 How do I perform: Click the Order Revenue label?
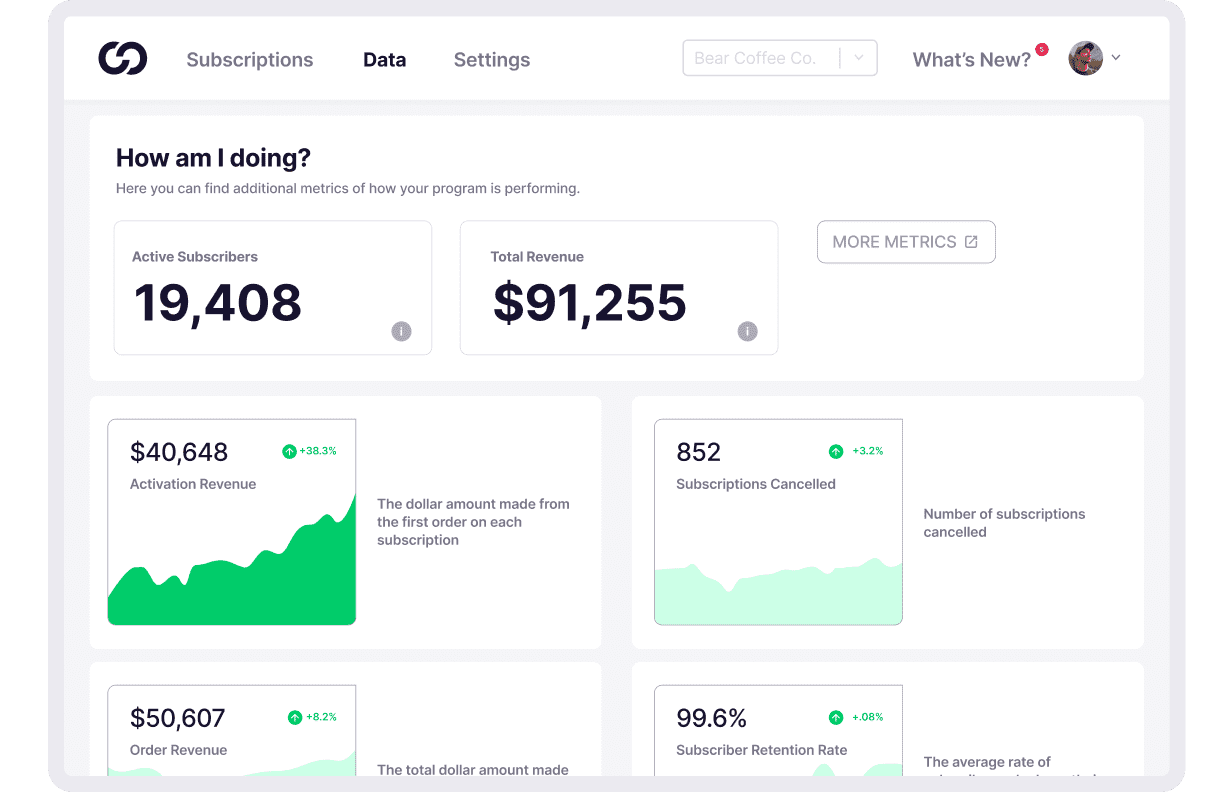point(178,750)
